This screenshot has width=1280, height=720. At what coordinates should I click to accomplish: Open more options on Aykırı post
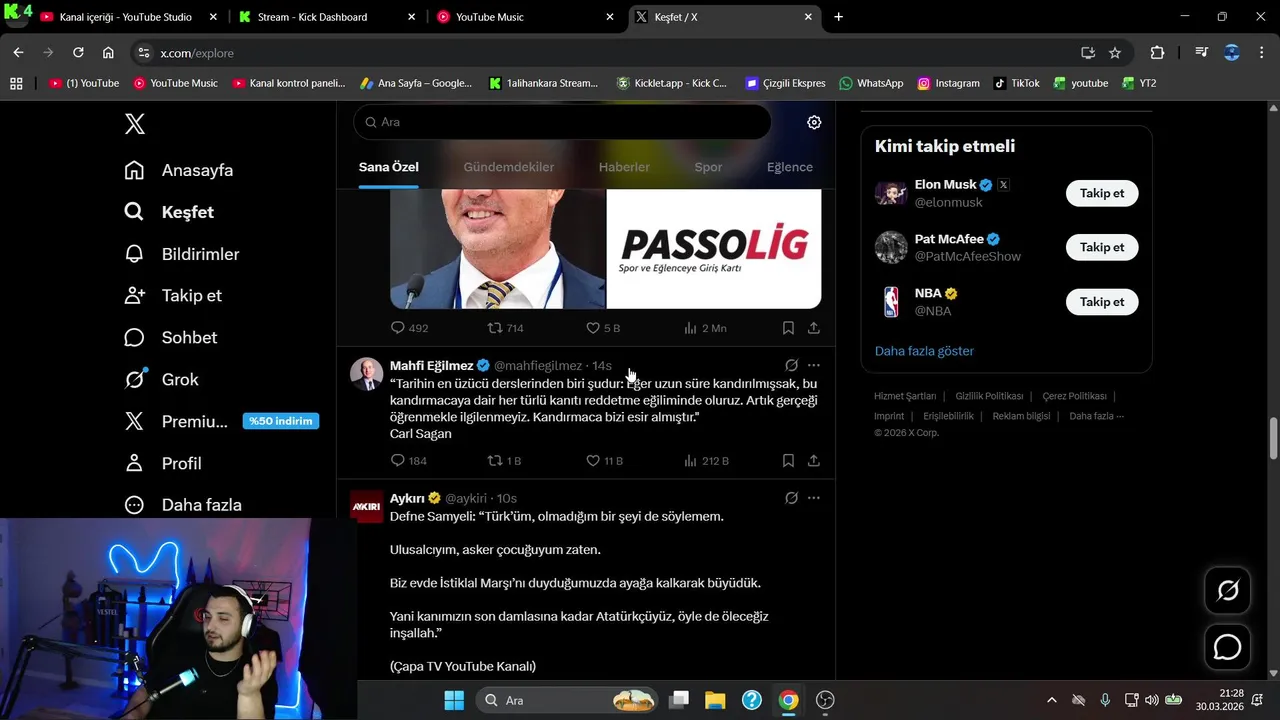[814, 498]
